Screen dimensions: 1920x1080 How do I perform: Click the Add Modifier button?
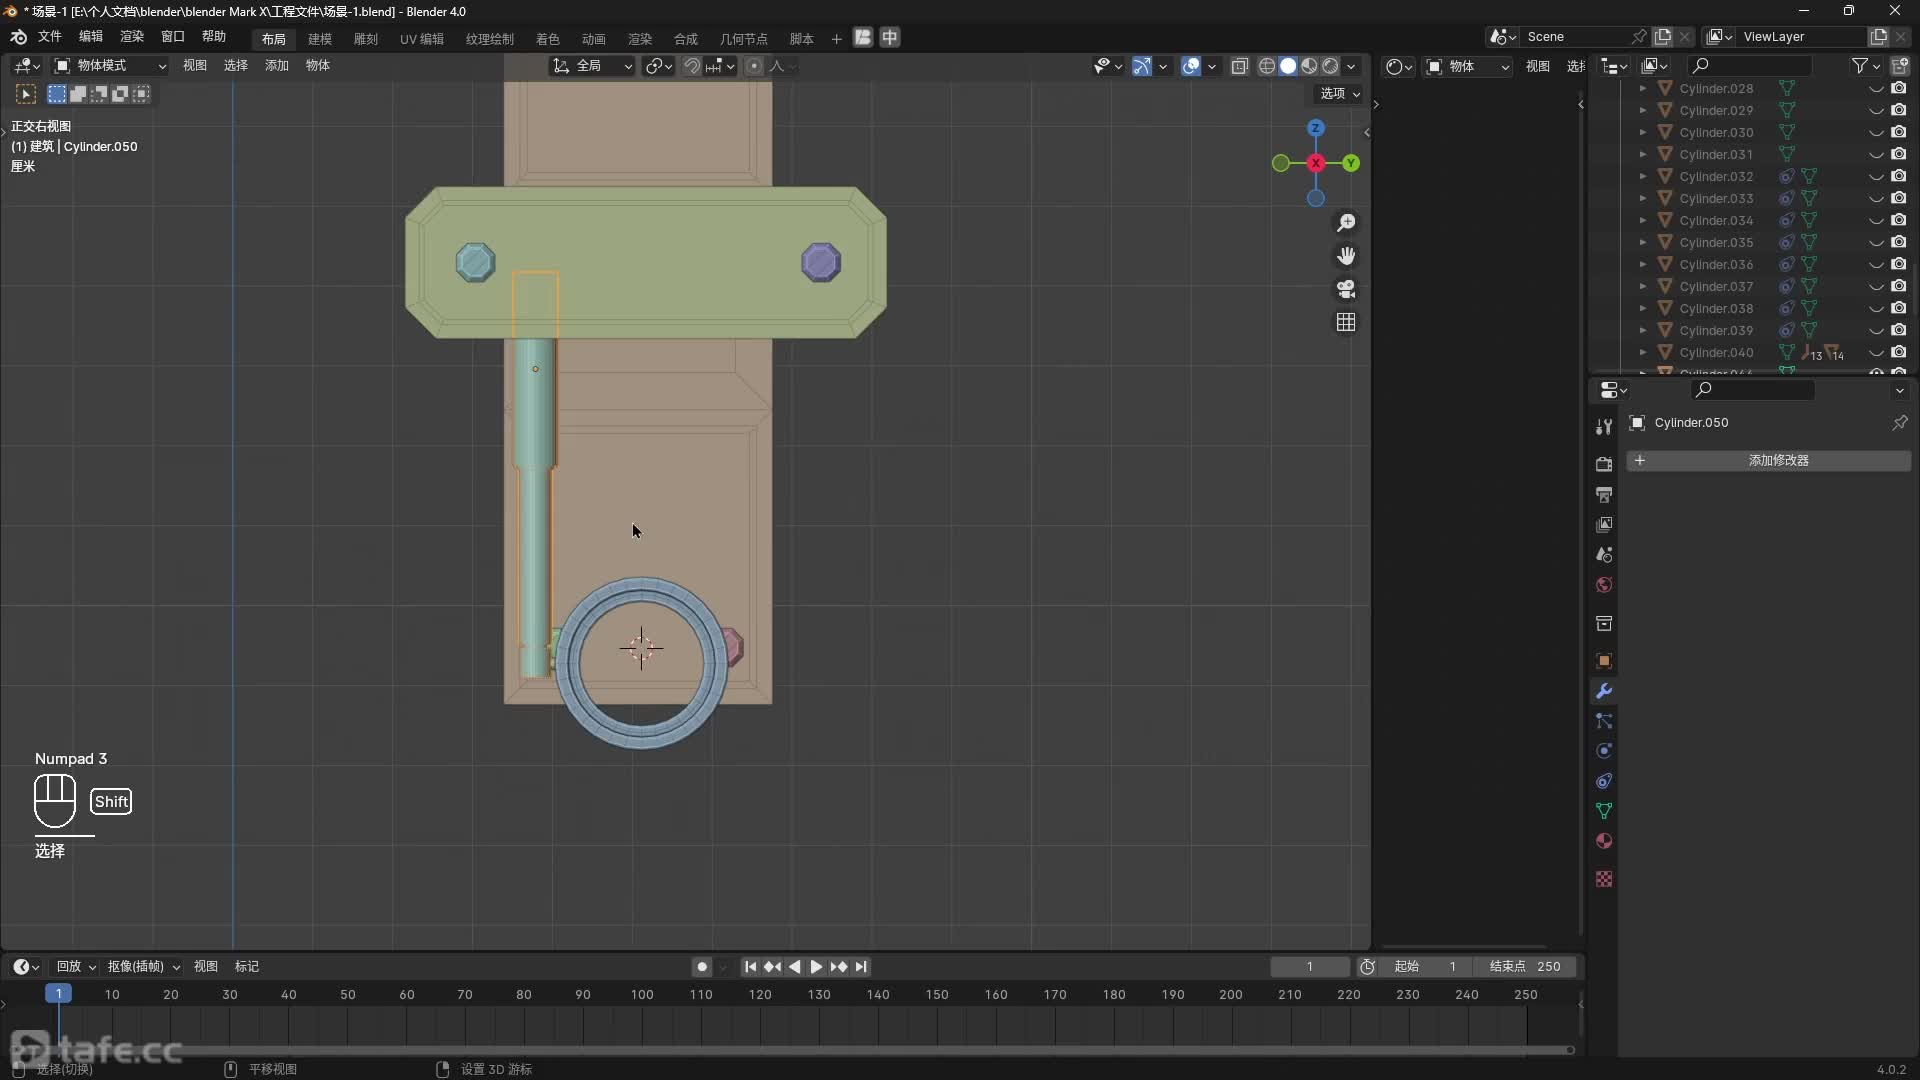tap(1768, 461)
